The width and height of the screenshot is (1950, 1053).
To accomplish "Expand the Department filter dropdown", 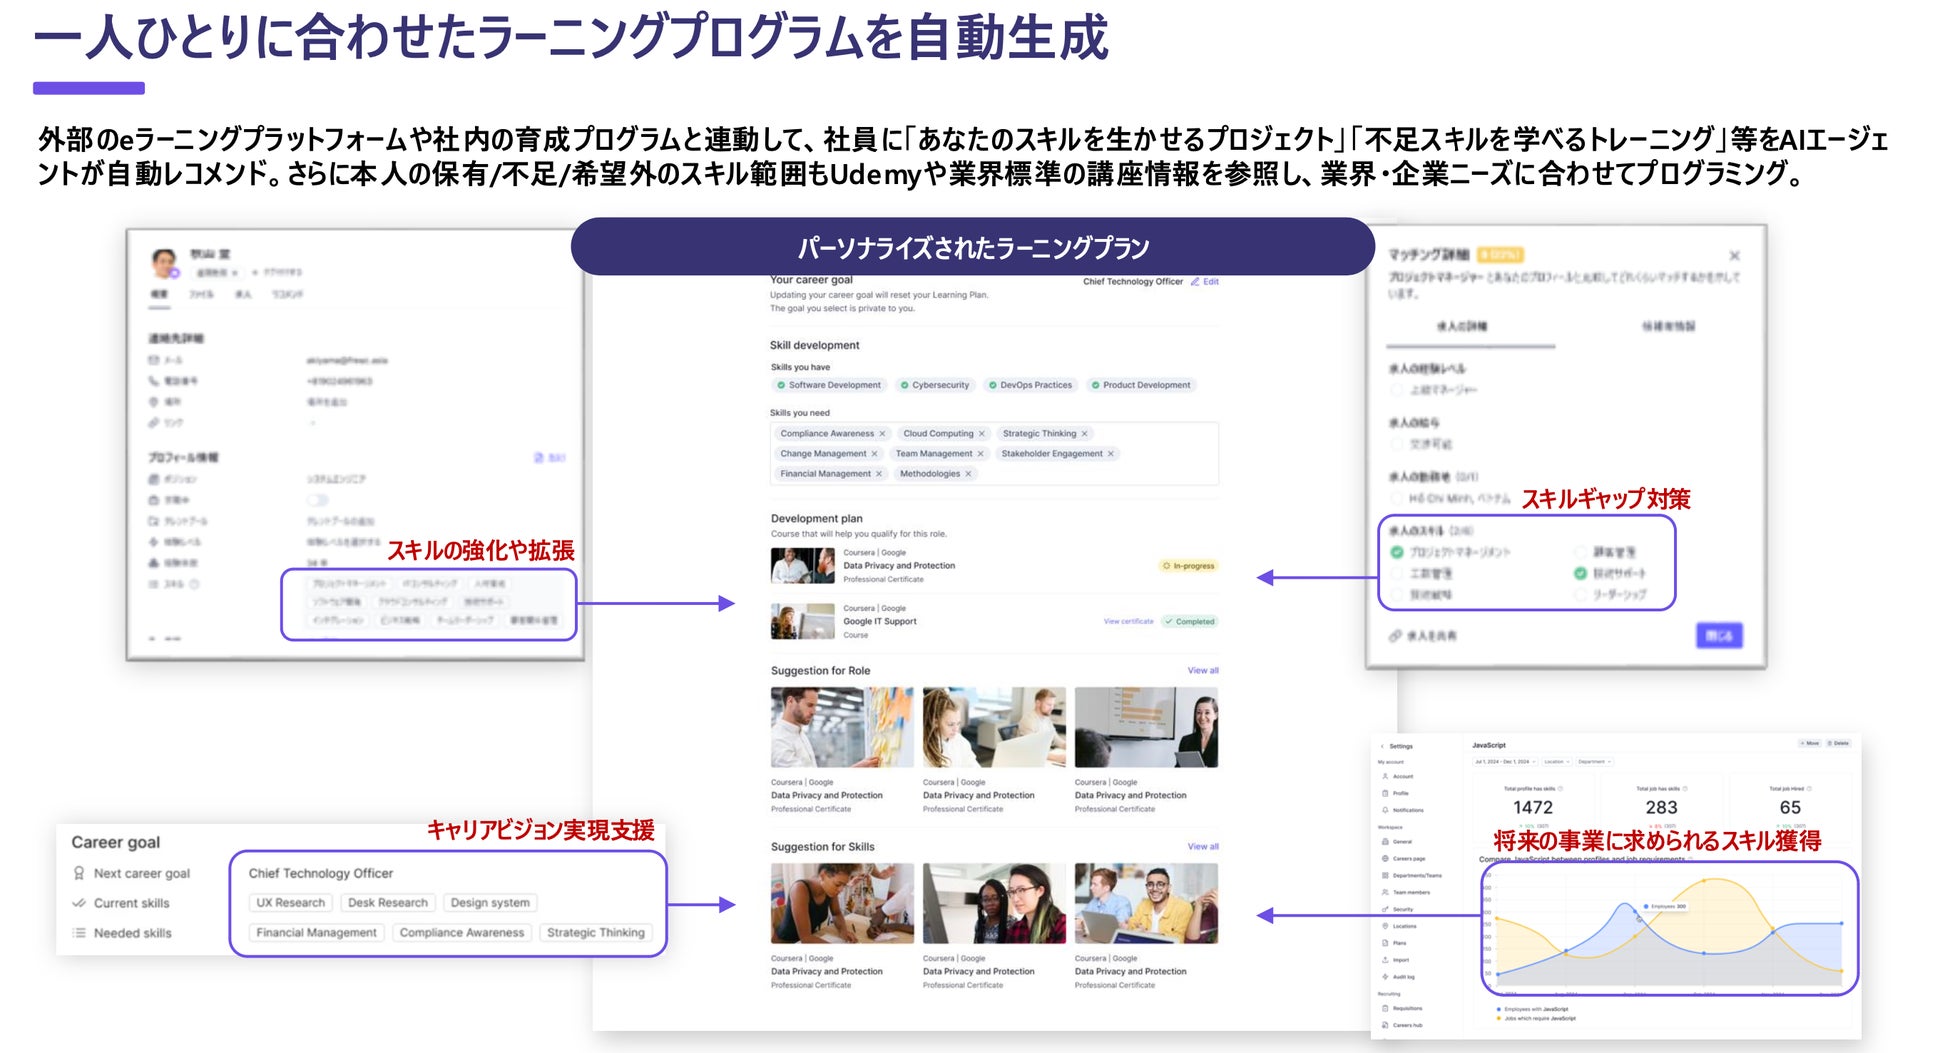I will pyautogui.click(x=1594, y=762).
